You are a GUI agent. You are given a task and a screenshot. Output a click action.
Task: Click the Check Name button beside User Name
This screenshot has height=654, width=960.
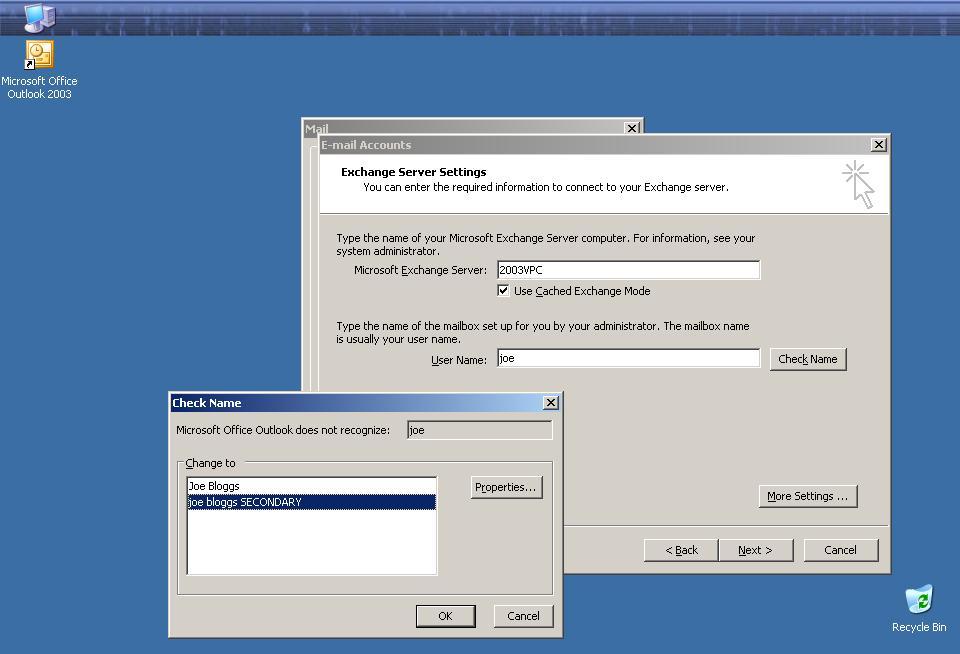pyautogui.click(x=808, y=359)
